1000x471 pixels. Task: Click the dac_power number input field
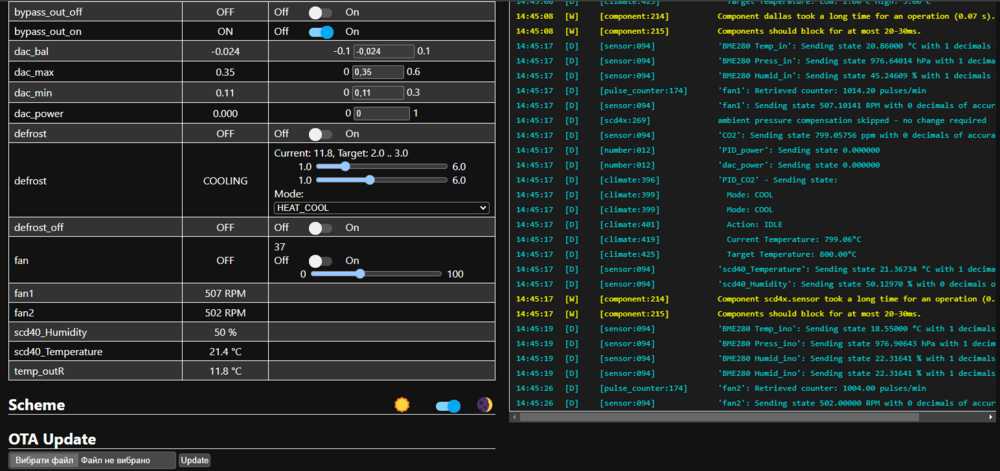381,114
